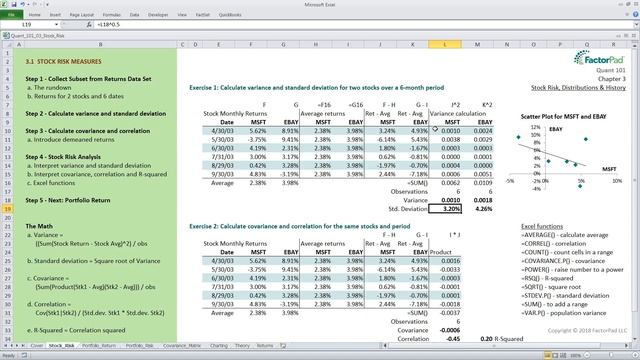The width and height of the screenshot is (640, 360).
Task: Click the formula bar showing =L18^0.5
Action: 363,25
